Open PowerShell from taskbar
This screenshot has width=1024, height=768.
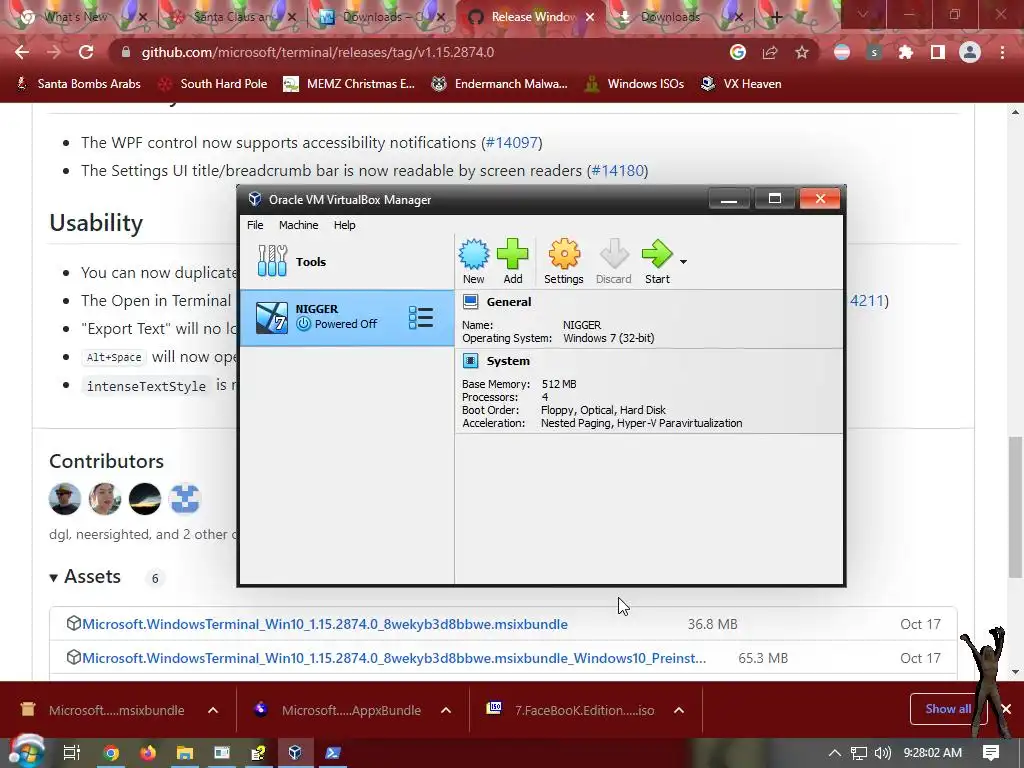(332, 753)
